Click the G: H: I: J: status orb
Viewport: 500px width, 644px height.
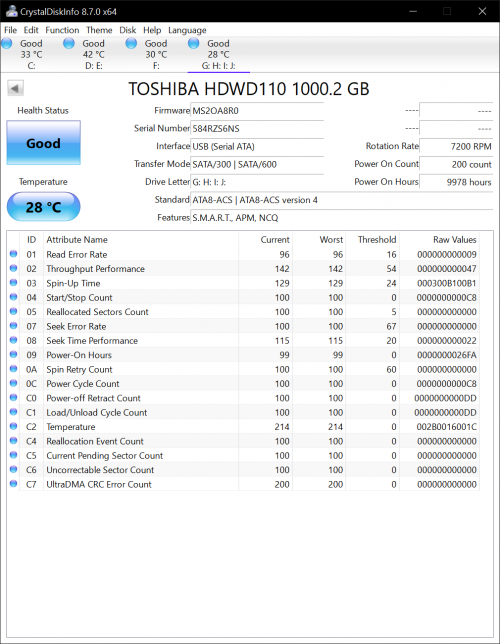pos(194,43)
